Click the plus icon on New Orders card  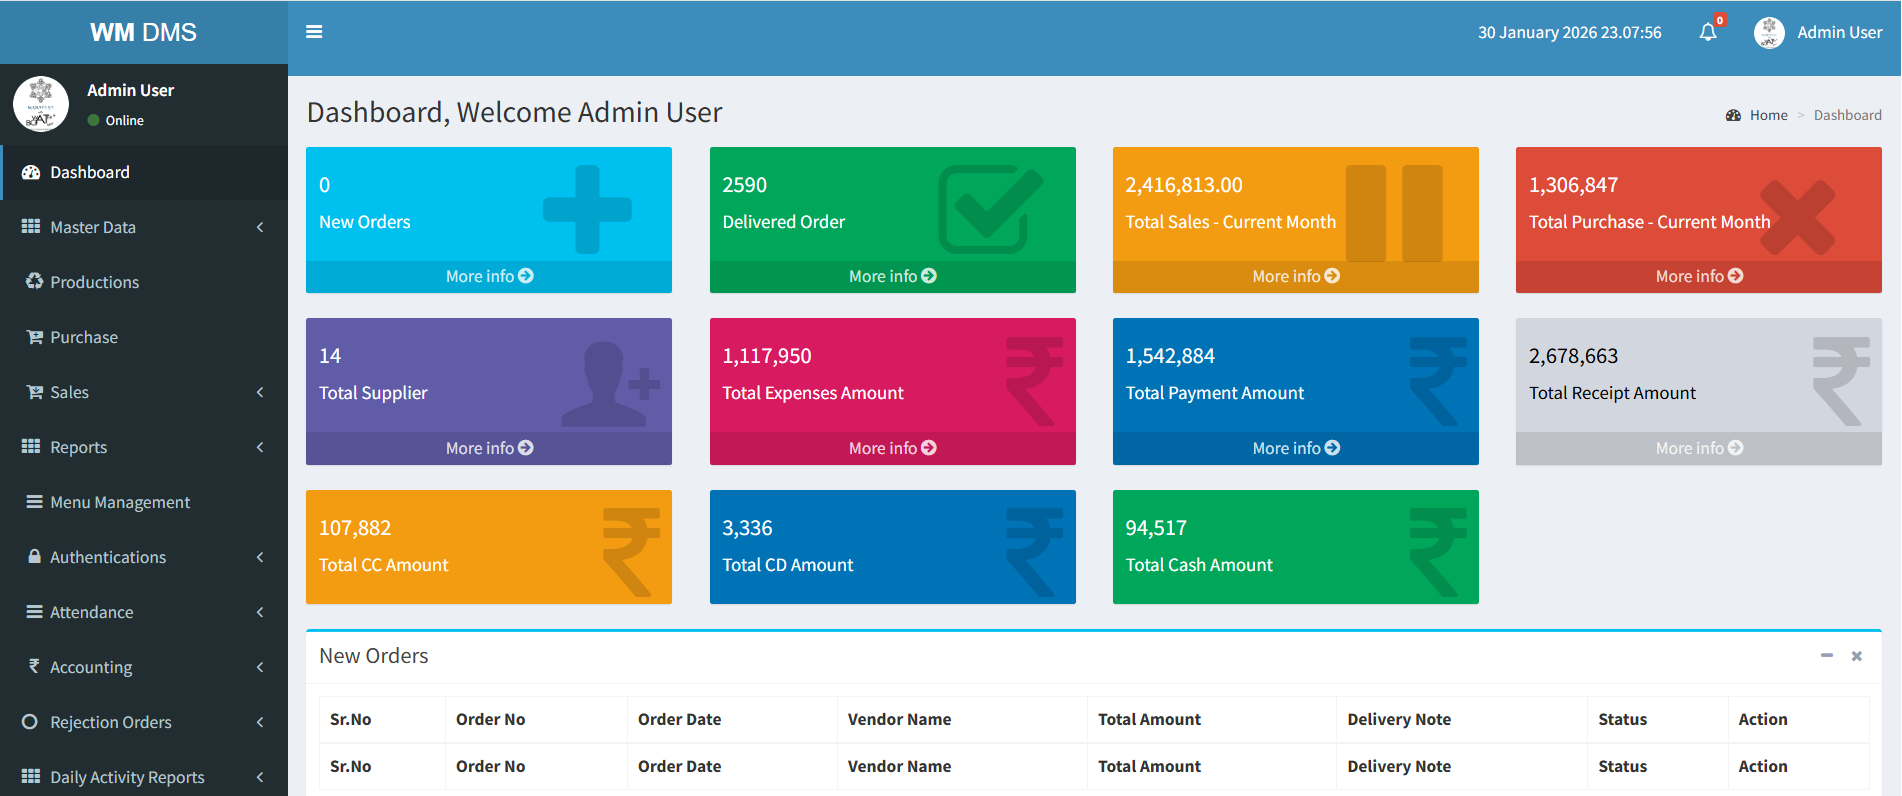(587, 209)
